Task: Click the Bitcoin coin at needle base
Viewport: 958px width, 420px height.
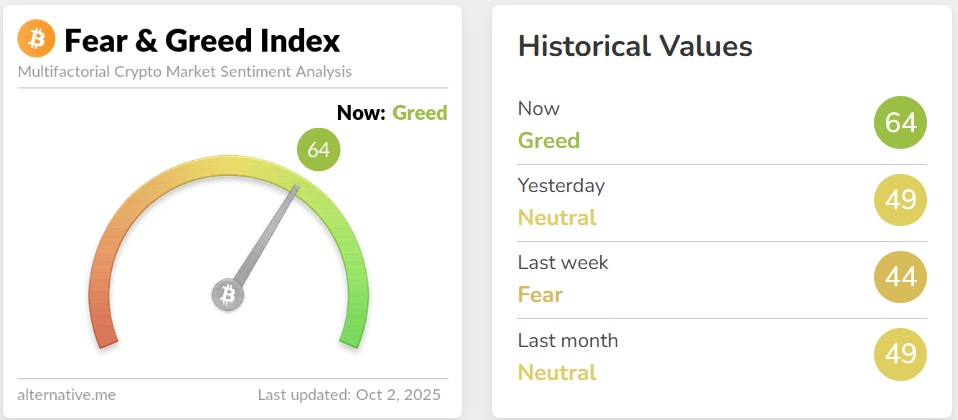Action: pos(227,295)
